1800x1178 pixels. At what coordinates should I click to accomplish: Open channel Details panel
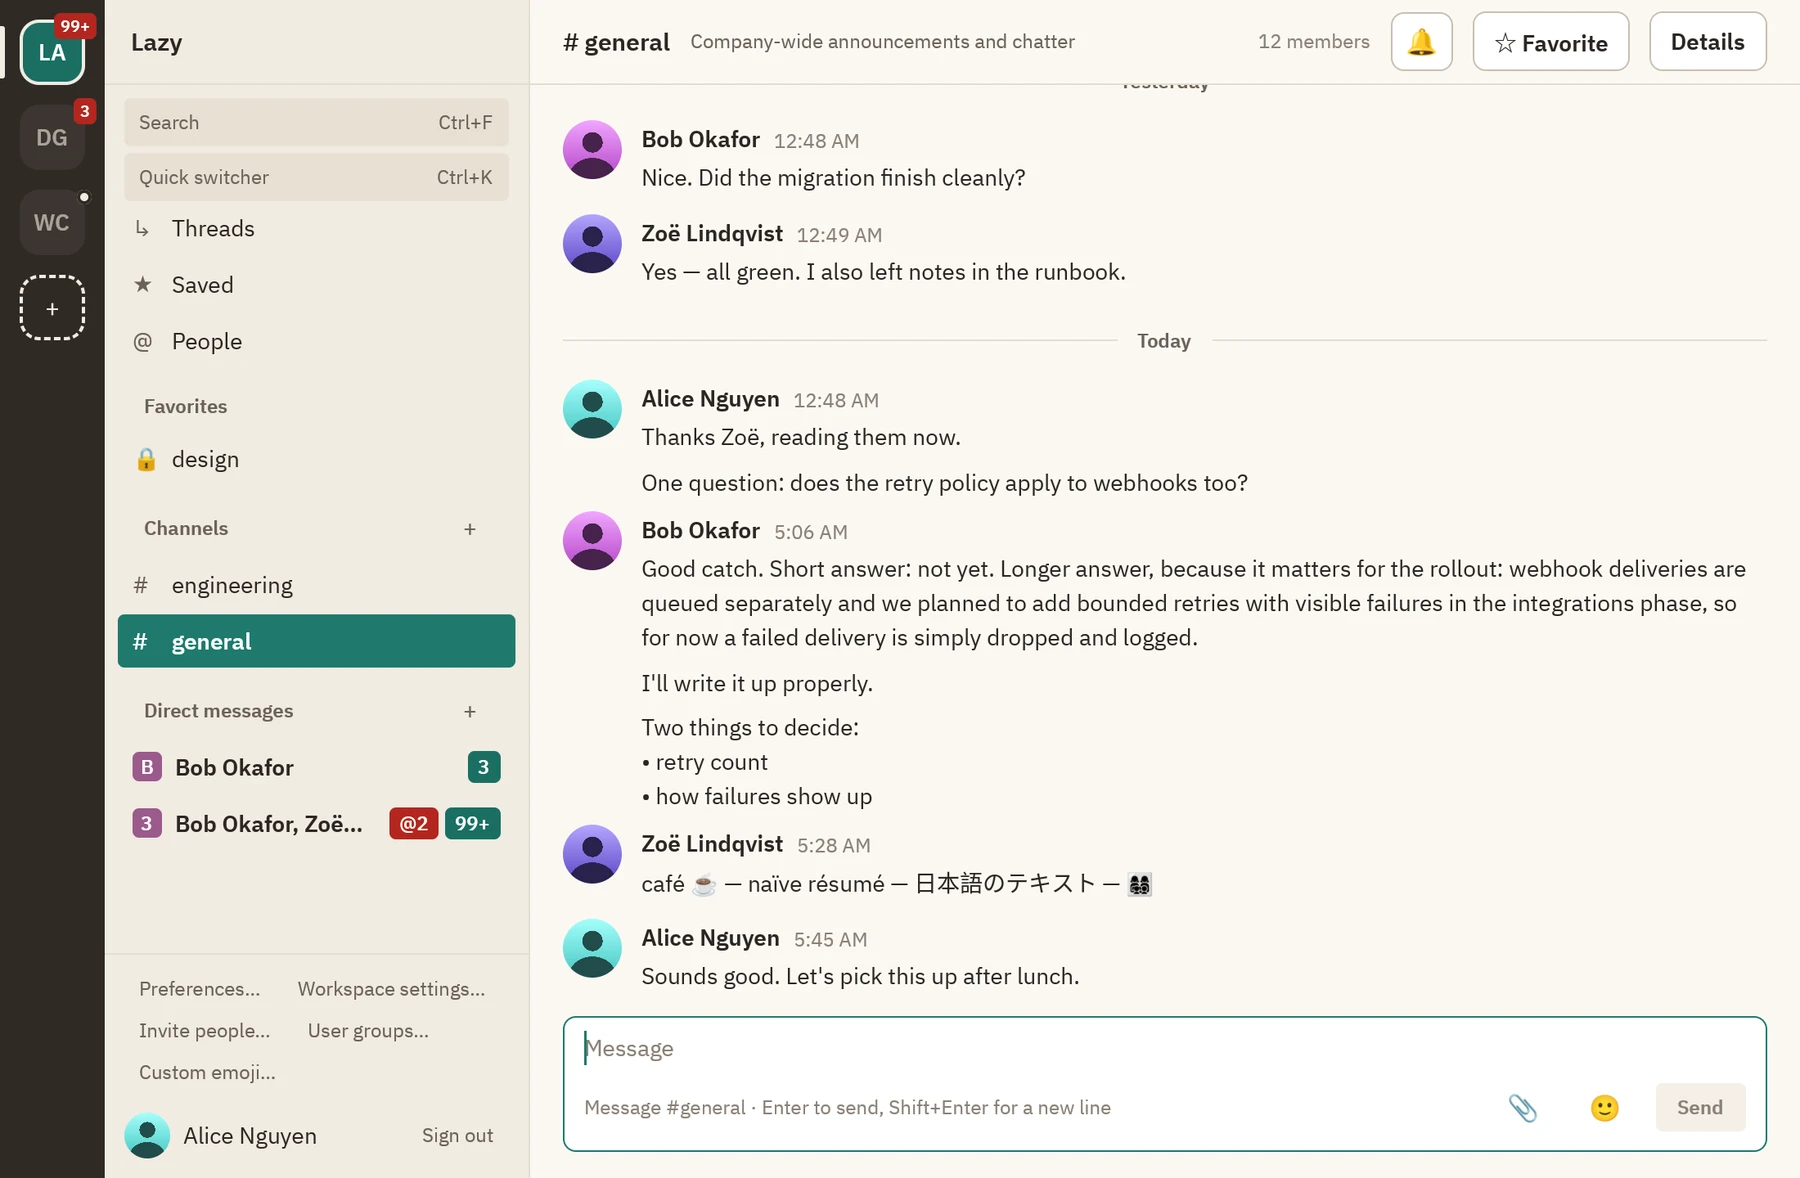tap(1707, 42)
